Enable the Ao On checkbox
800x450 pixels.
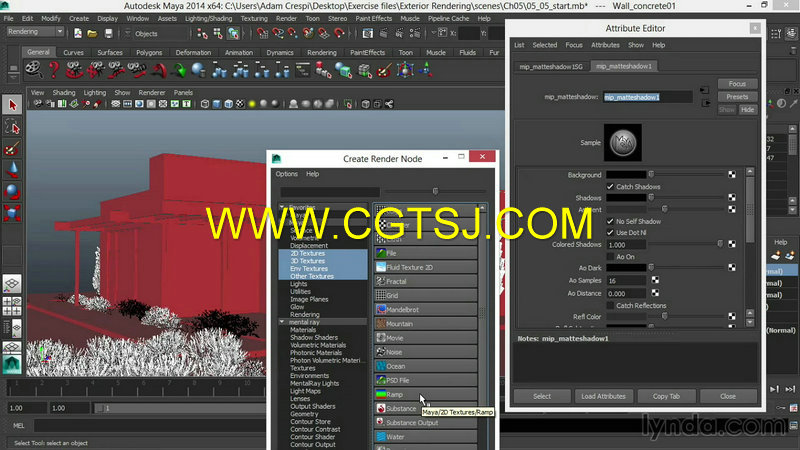pyautogui.click(x=610, y=257)
